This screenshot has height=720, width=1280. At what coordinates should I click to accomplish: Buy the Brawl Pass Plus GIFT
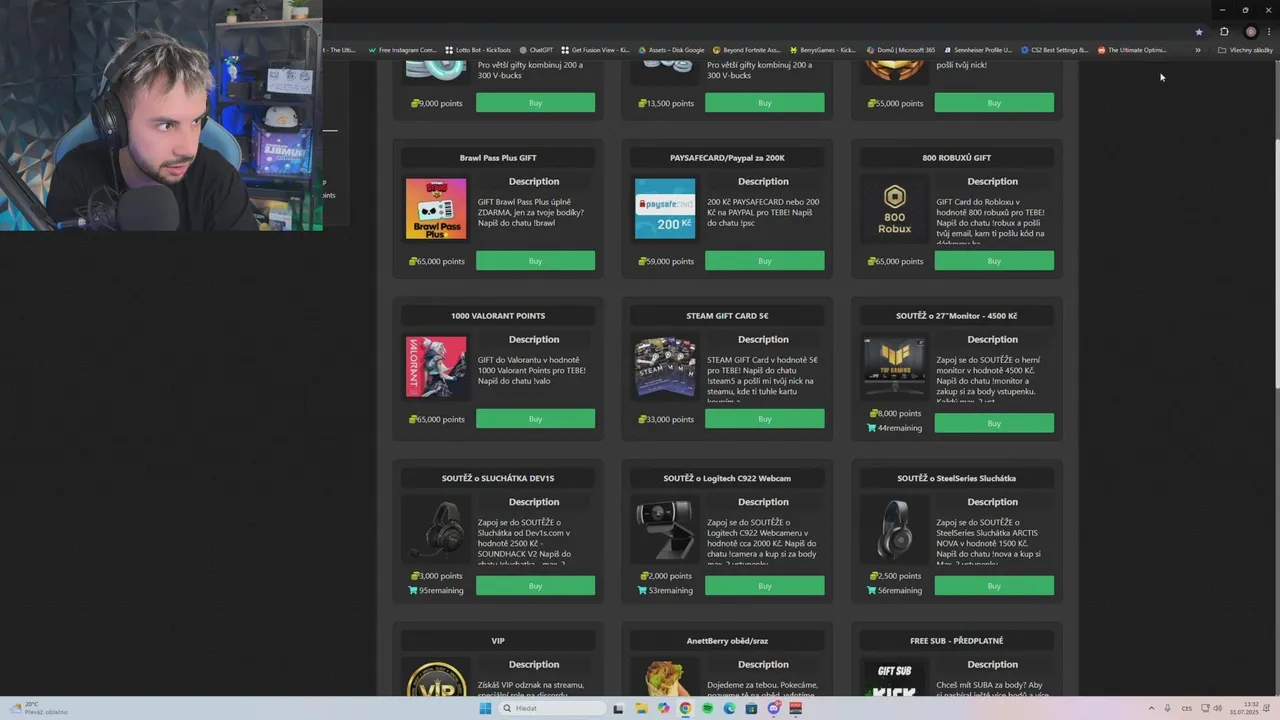[x=535, y=261]
